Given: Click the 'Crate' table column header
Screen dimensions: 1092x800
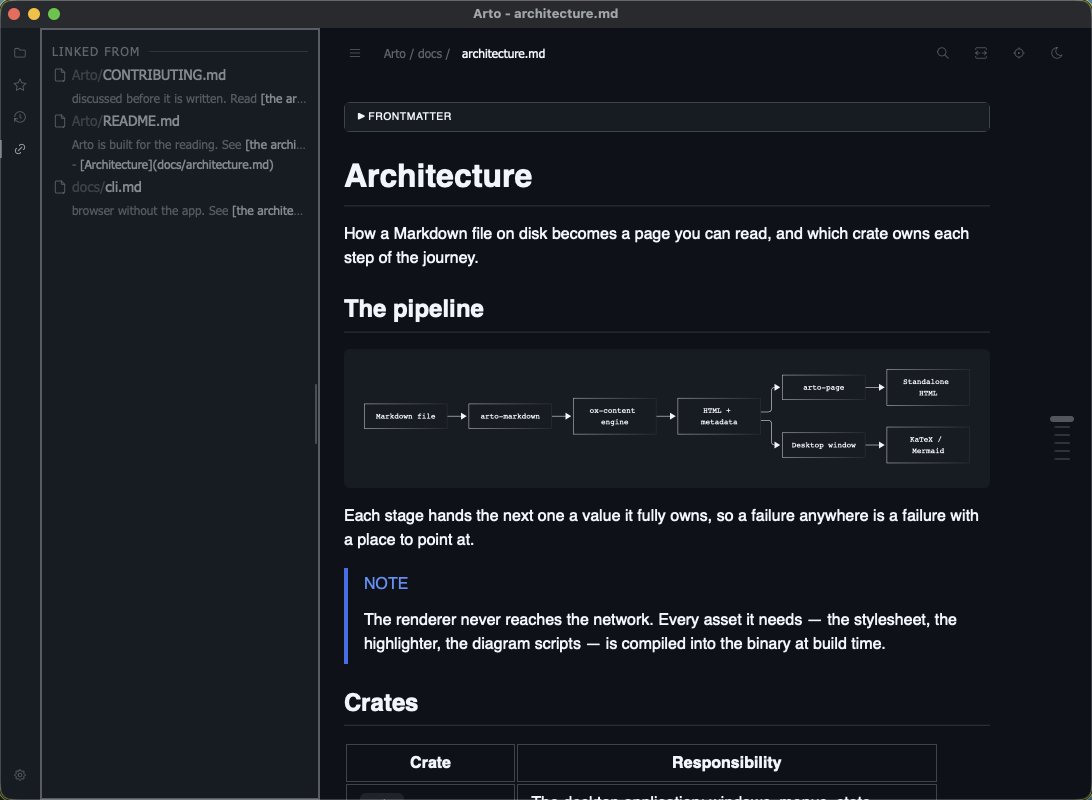Looking at the screenshot, I should click(430, 762).
